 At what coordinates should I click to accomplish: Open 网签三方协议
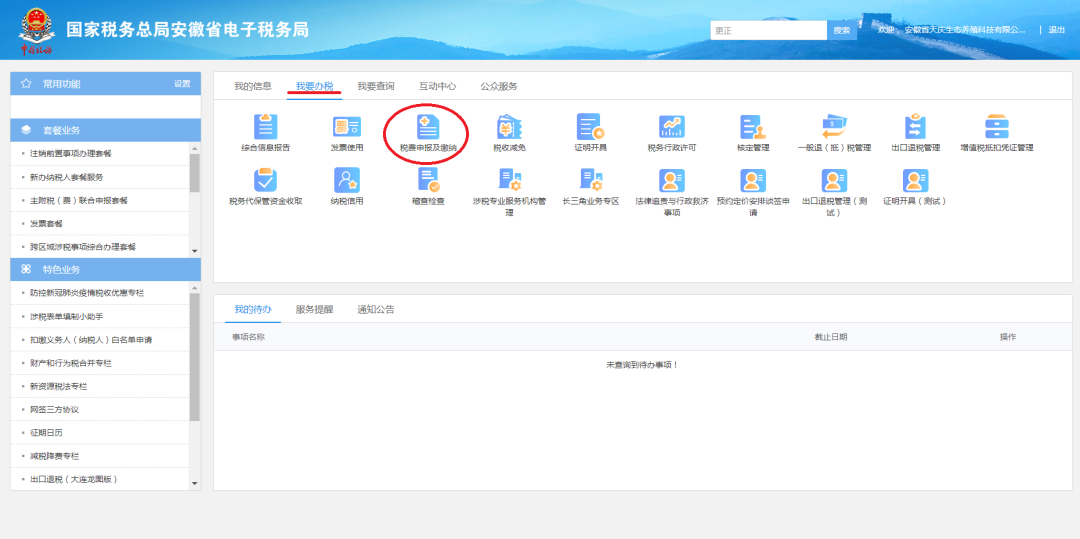(54, 410)
